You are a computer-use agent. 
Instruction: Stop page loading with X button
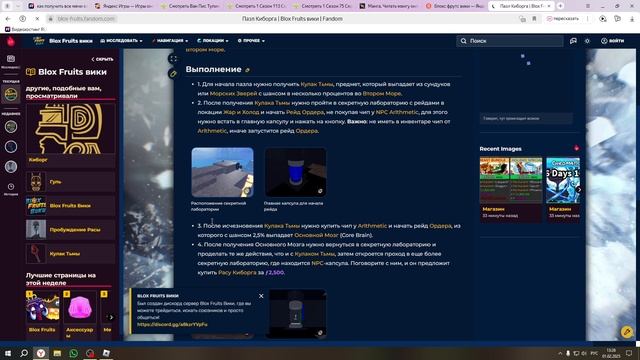pyautogui.click(x=37, y=19)
